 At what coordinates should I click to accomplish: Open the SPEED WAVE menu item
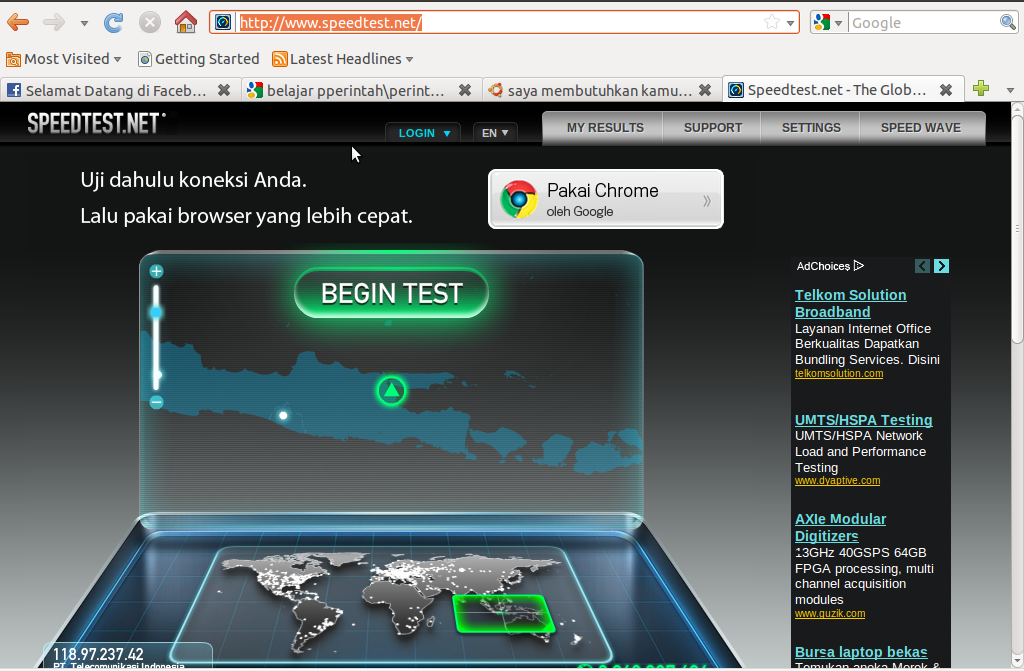click(921, 128)
